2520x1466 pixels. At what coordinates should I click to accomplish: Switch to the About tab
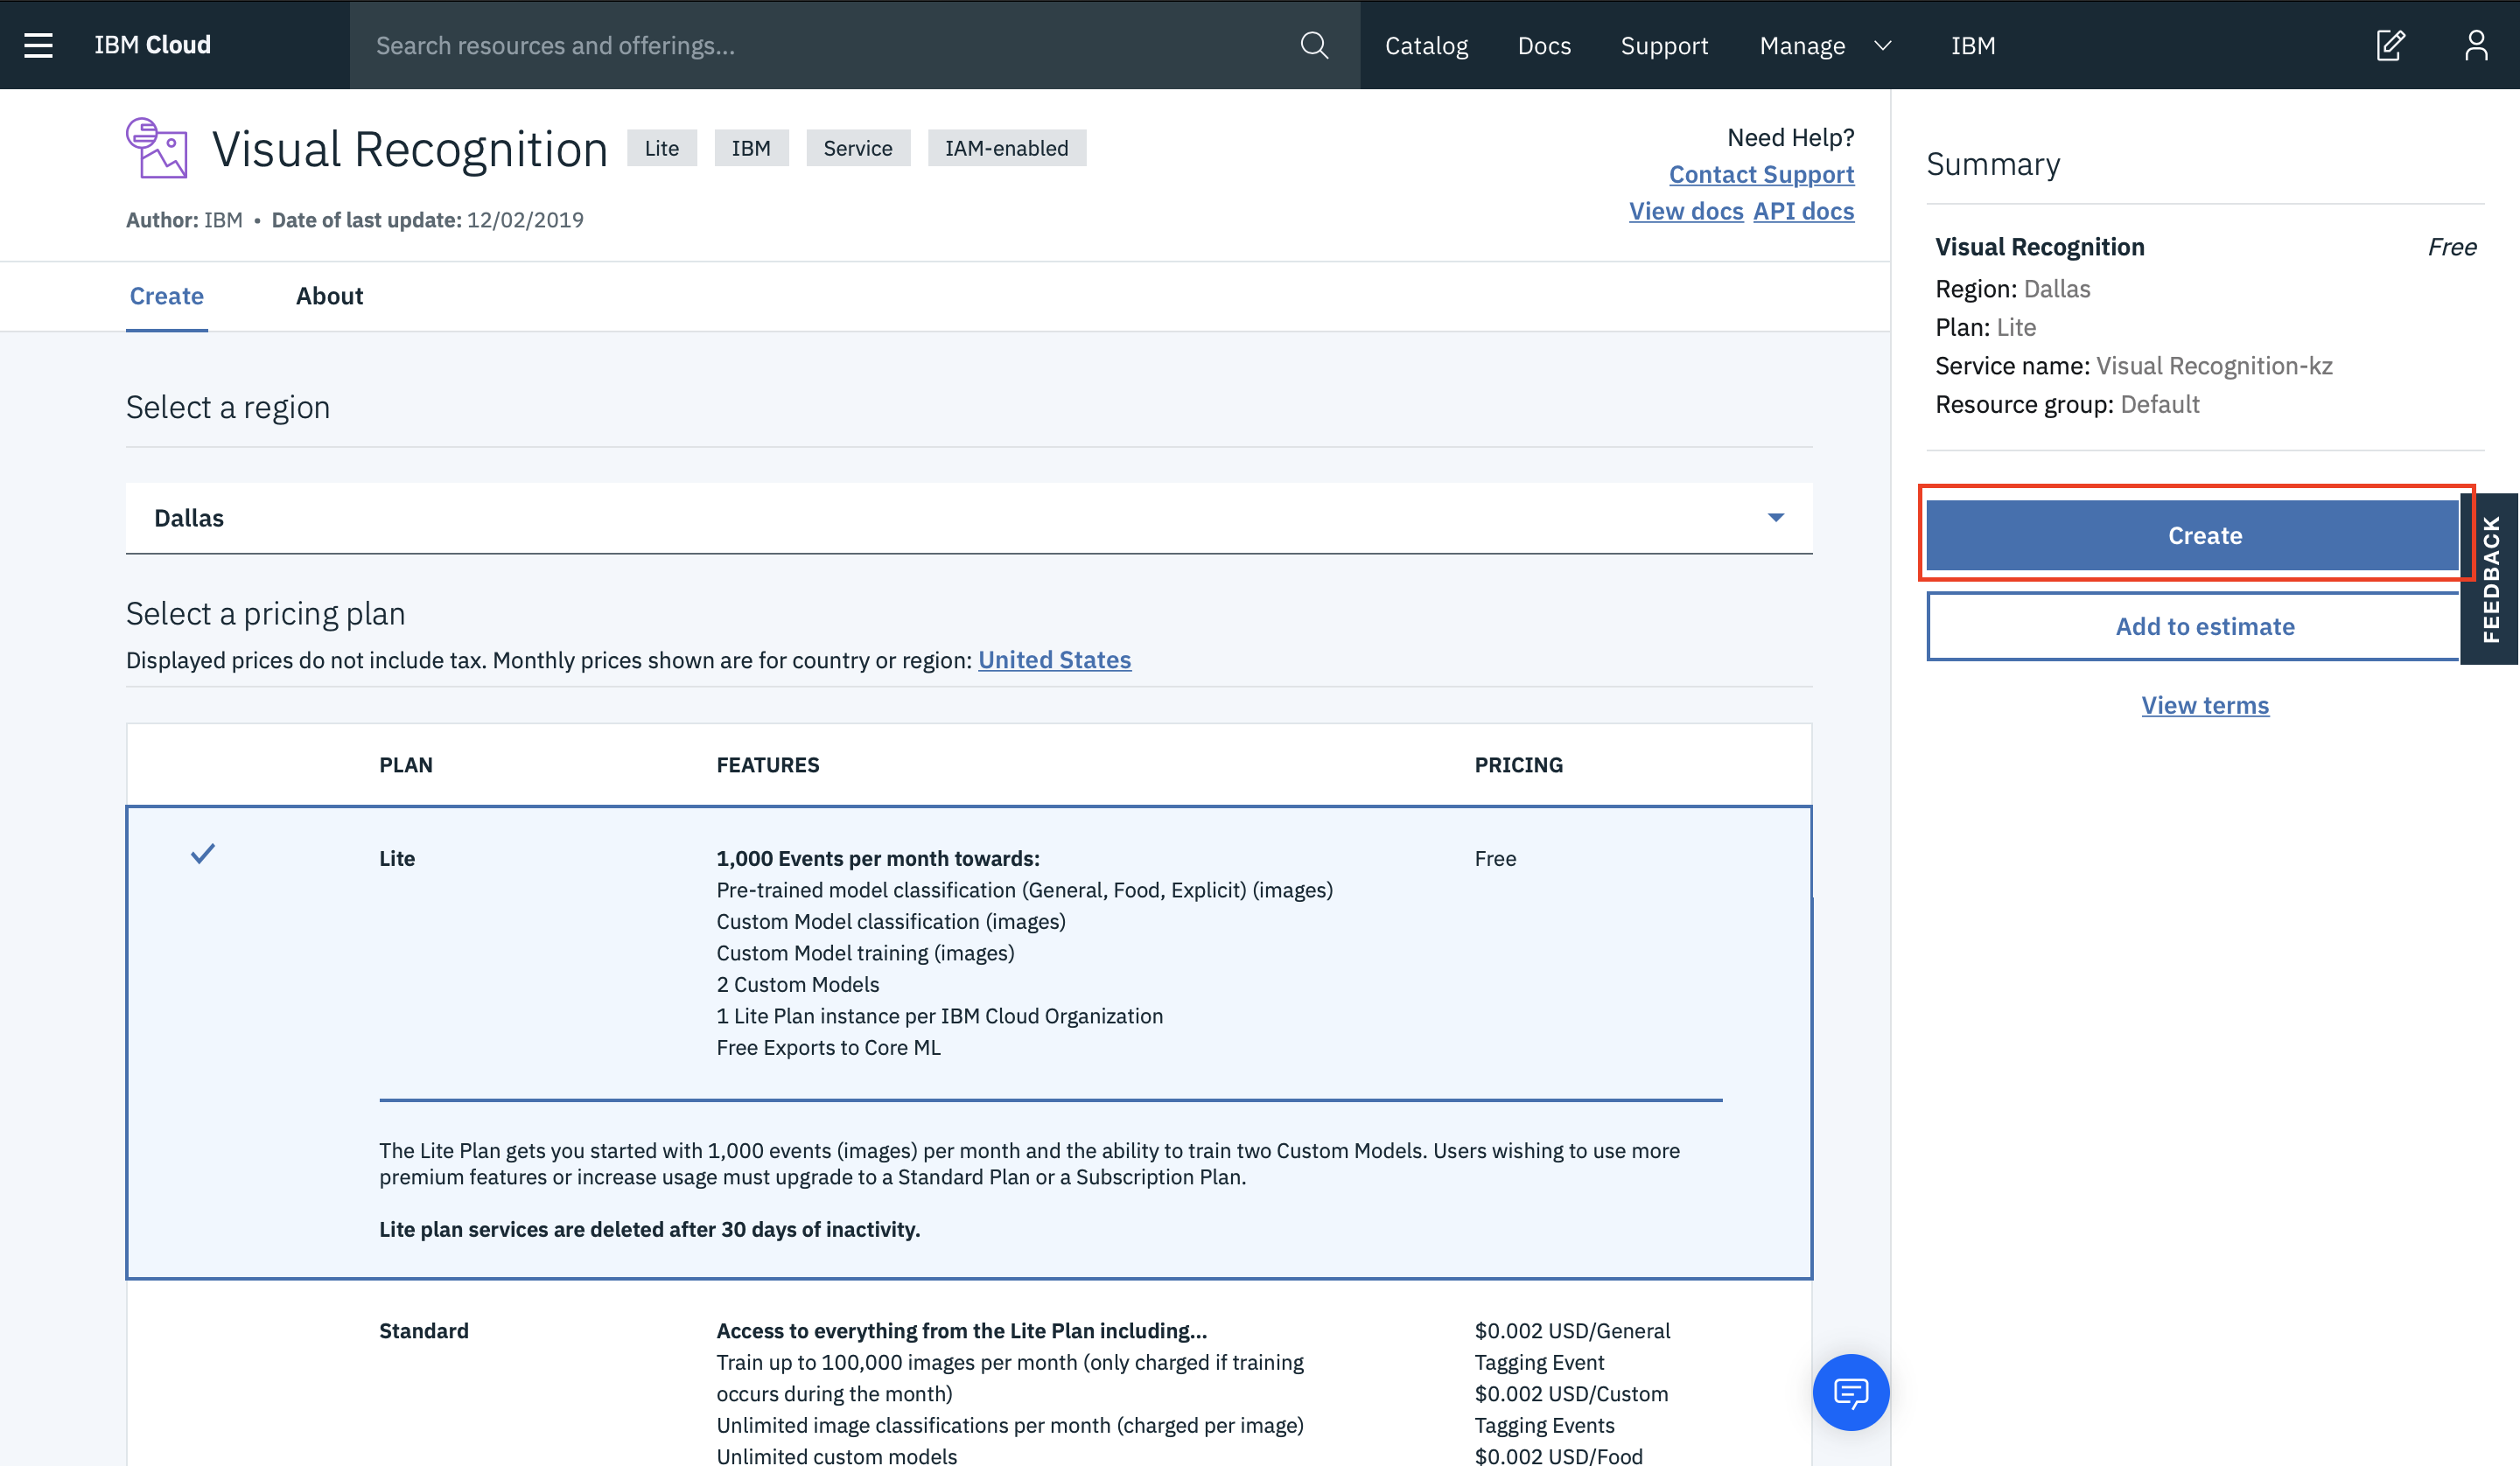[x=329, y=296]
